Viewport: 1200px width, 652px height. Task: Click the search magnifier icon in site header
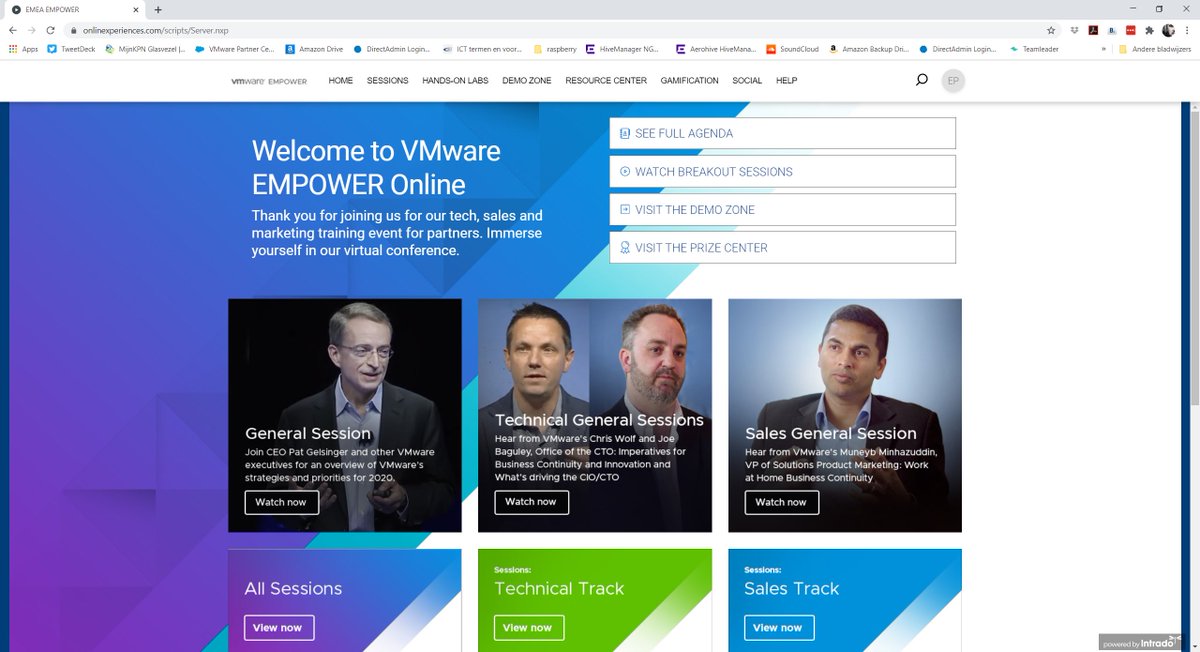[x=922, y=80]
